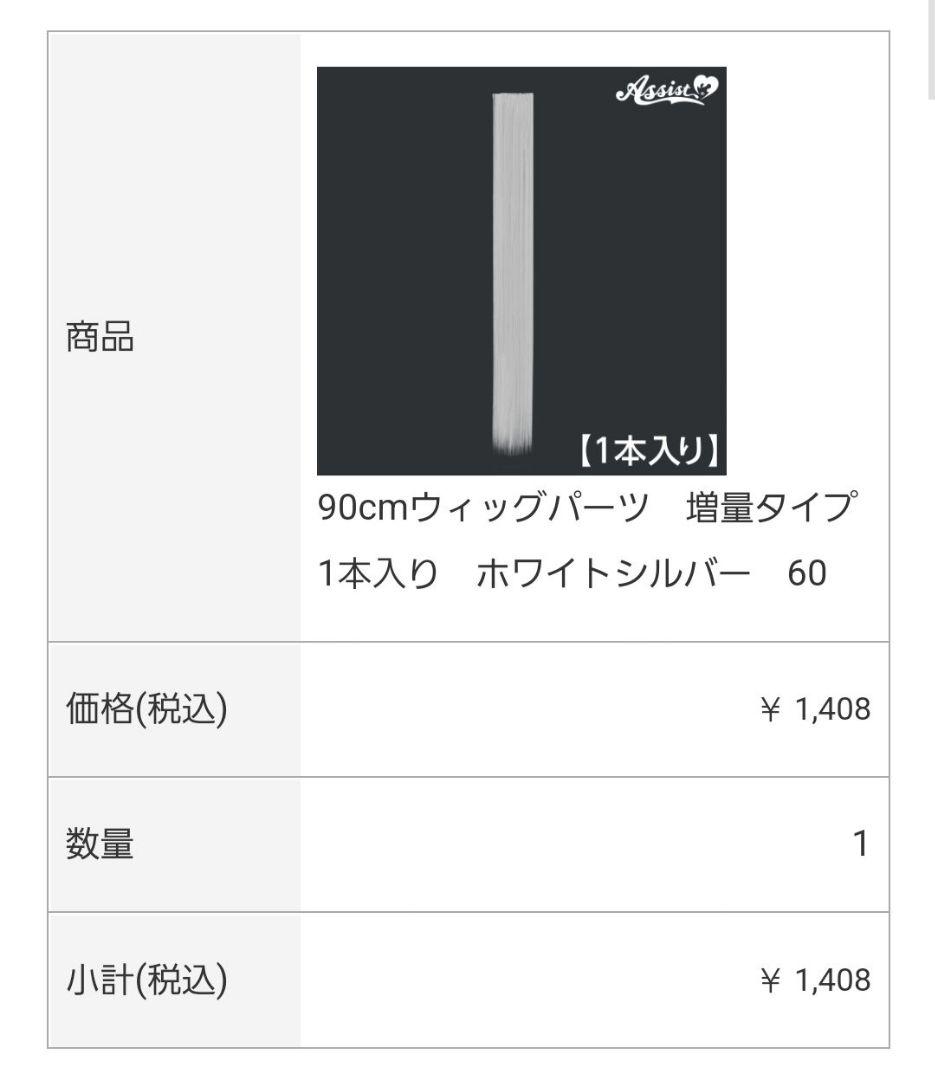Click the price value ¥ 1,408
This screenshot has width=935, height=1080.
click(x=815, y=709)
